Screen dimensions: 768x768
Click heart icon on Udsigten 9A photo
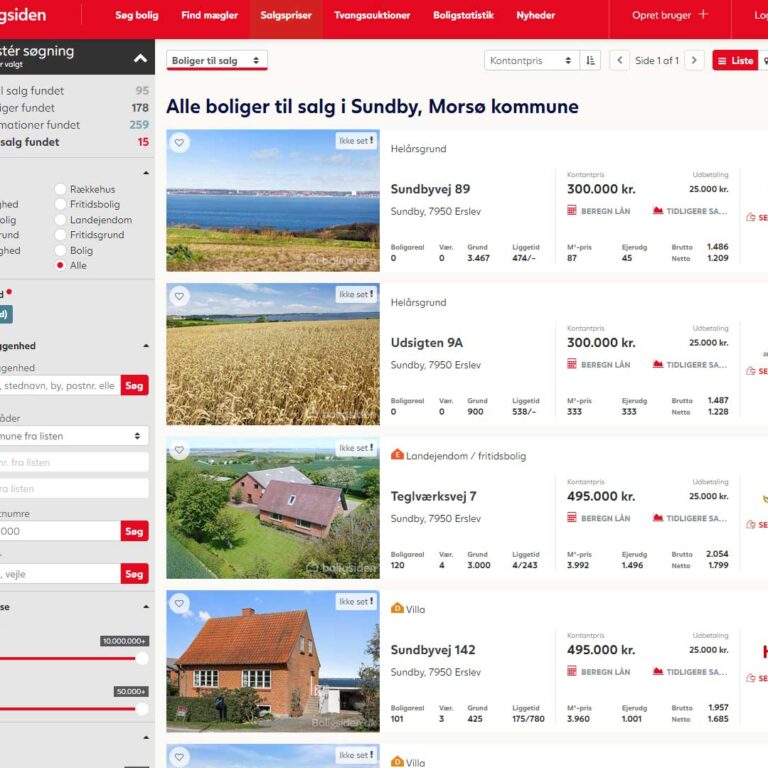[179, 296]
